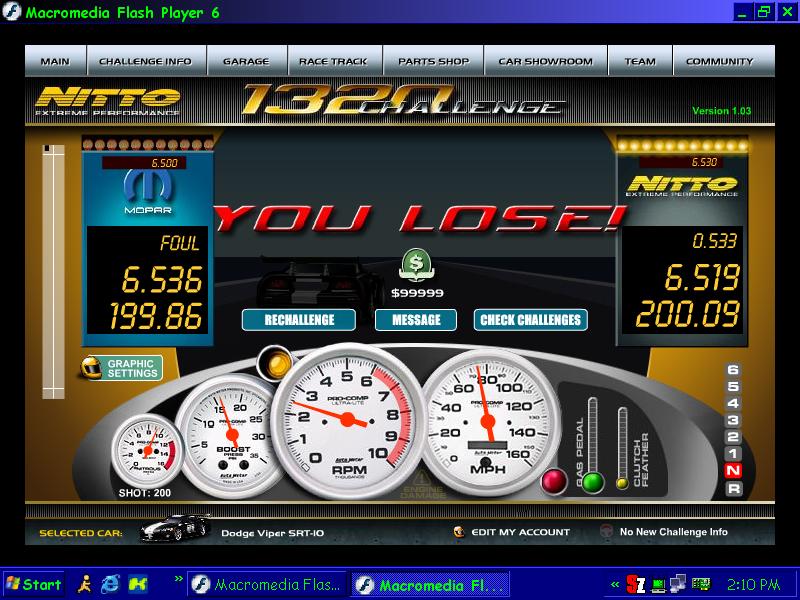The width and height of the screenshot is (800, 600).
Task: Click the FOUL reaction time text
Action: tap(180, 243)
